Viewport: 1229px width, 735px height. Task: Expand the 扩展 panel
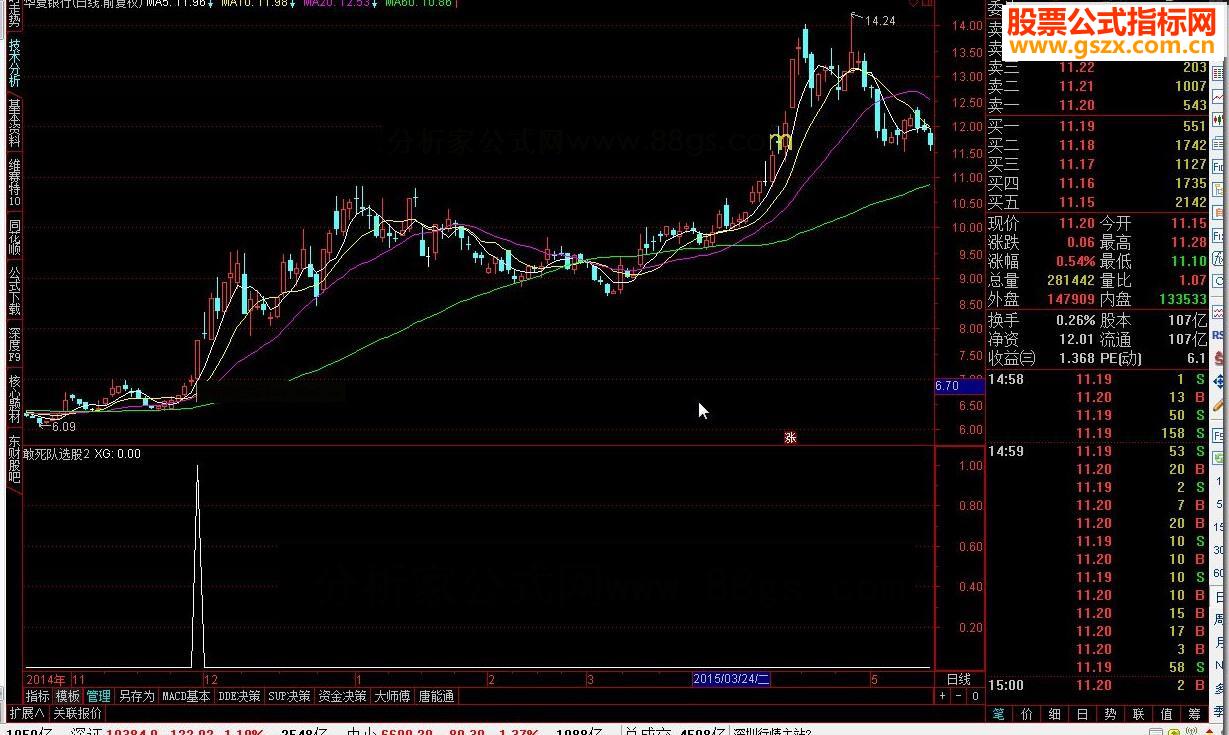tap(26, 713)
